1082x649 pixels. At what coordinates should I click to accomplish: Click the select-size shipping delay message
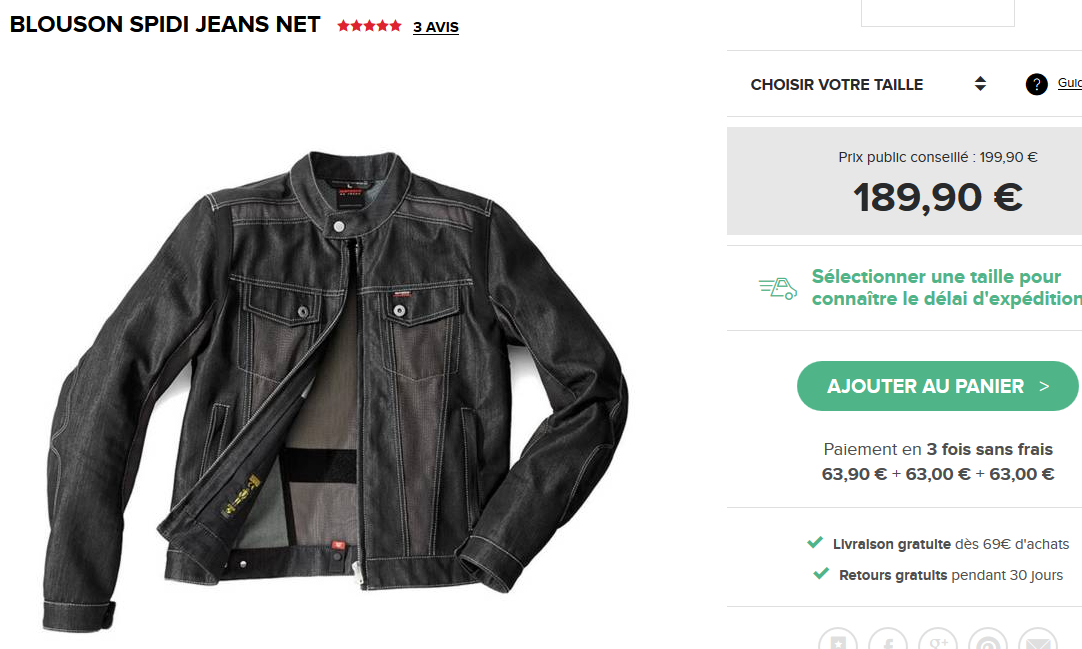(x=947, y=288)
